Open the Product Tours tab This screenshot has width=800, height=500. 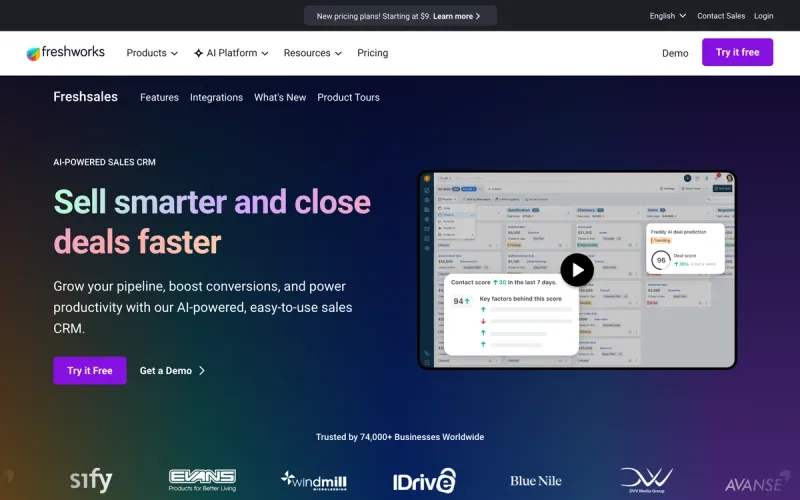coord(348,97)
